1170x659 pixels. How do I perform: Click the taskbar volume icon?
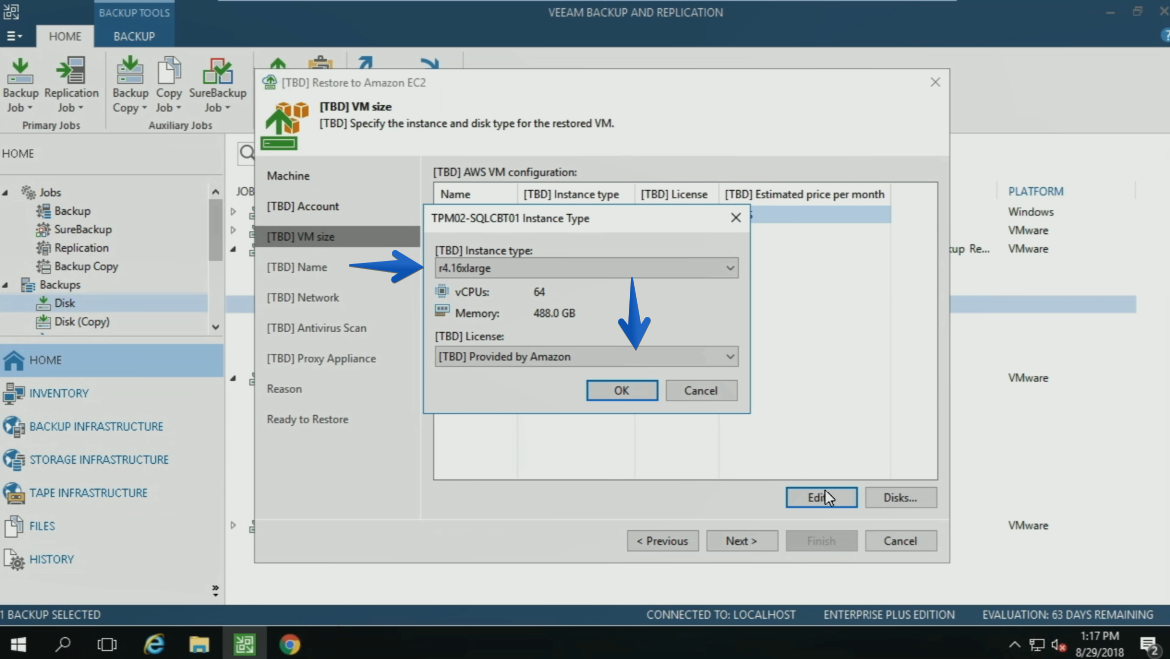pyautogui.click(x=1058, y=645)
